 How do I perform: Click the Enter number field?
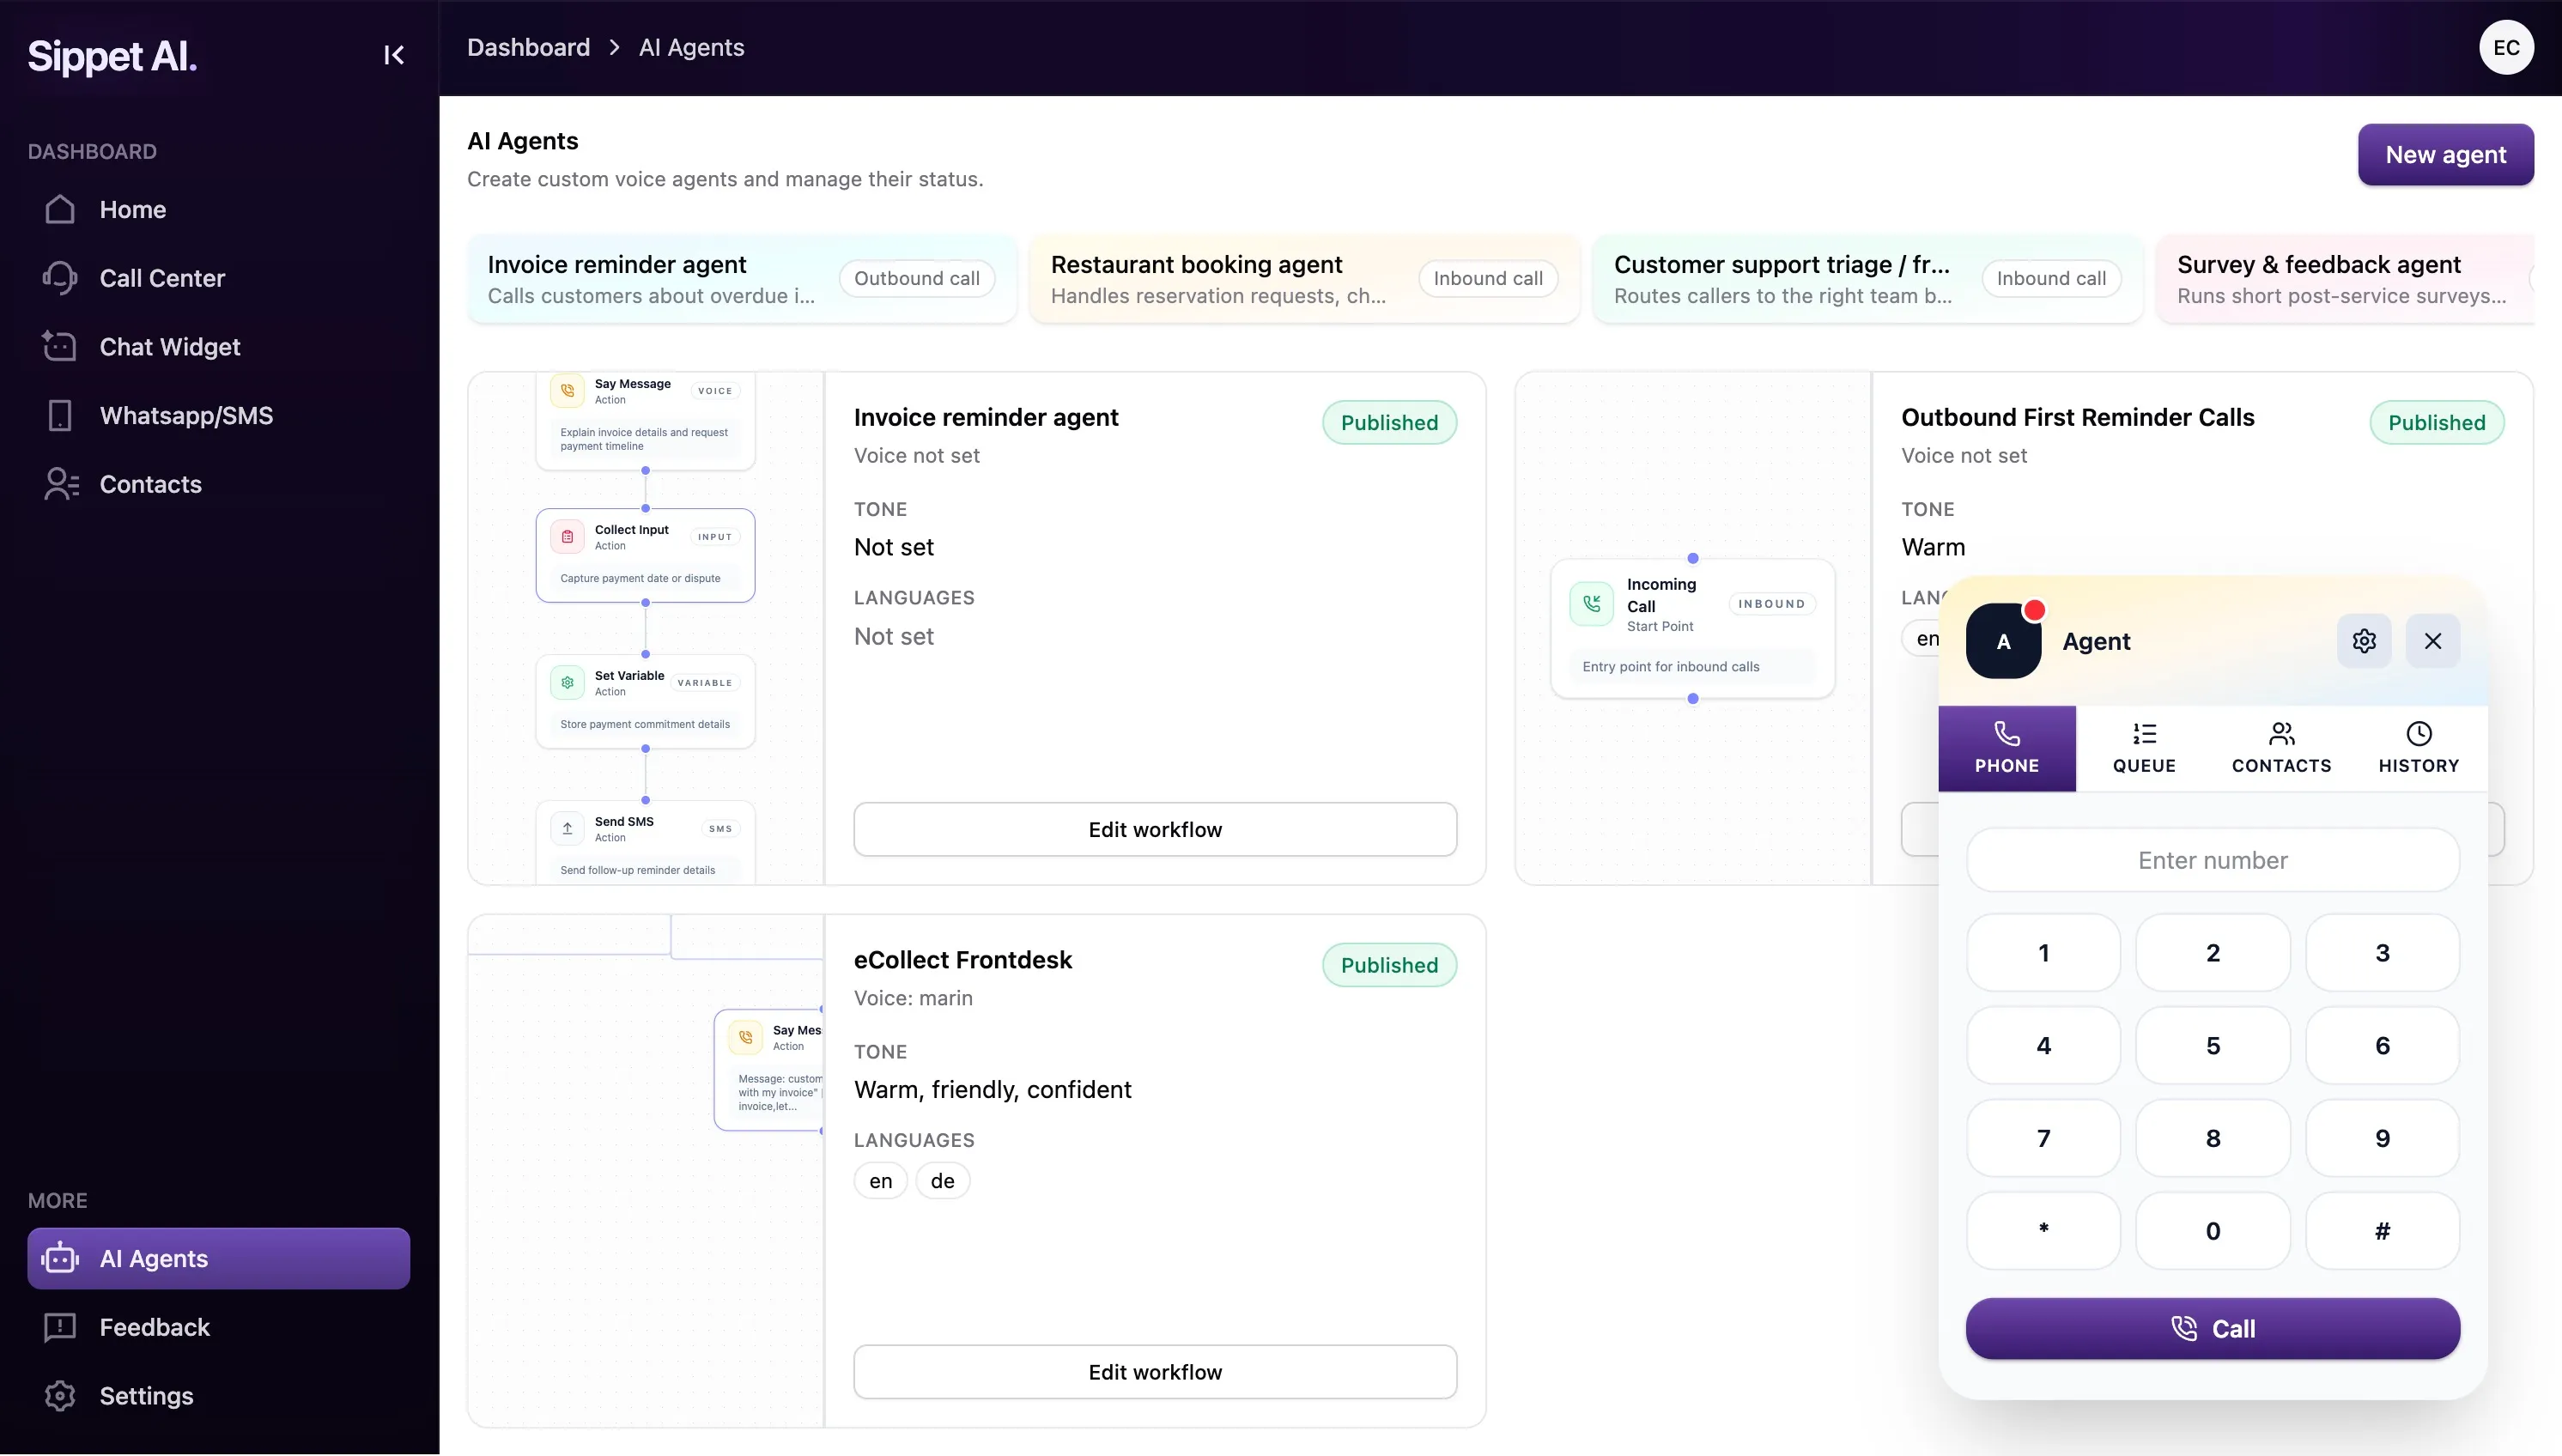(2212, 860)
